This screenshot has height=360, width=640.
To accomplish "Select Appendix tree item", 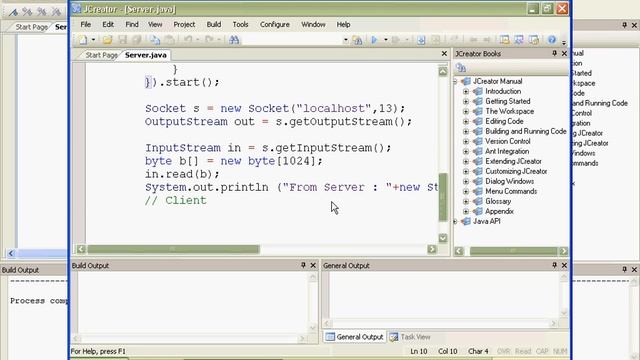I will [x=499, y=211].
